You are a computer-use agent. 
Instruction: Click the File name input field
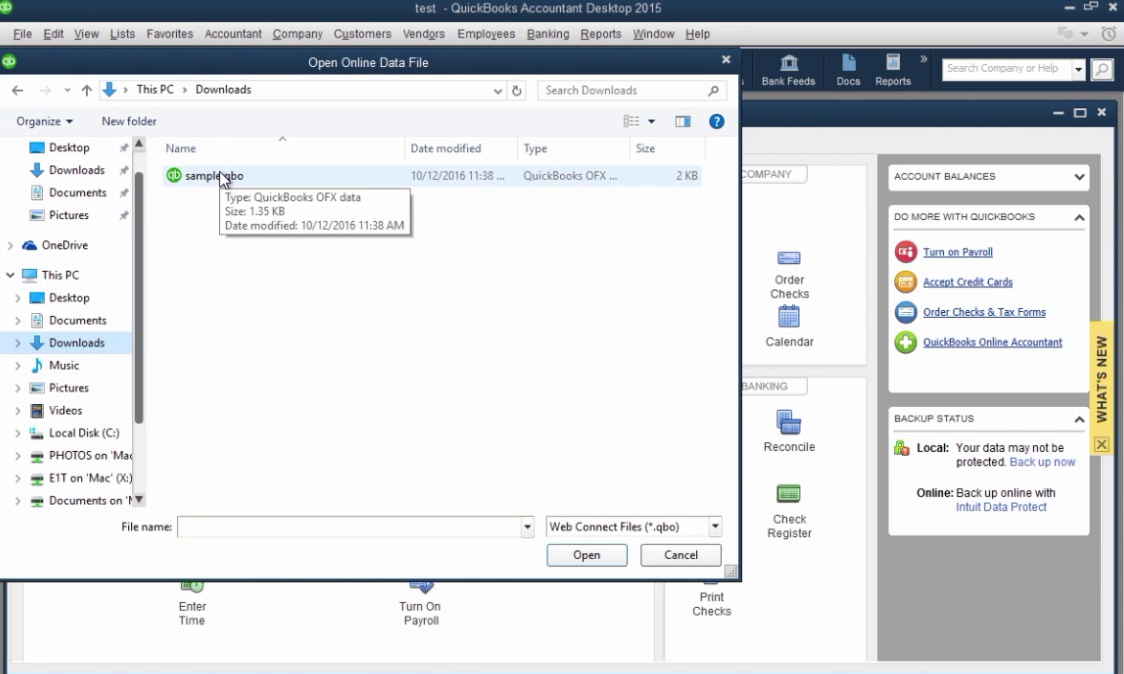point(349,527)
